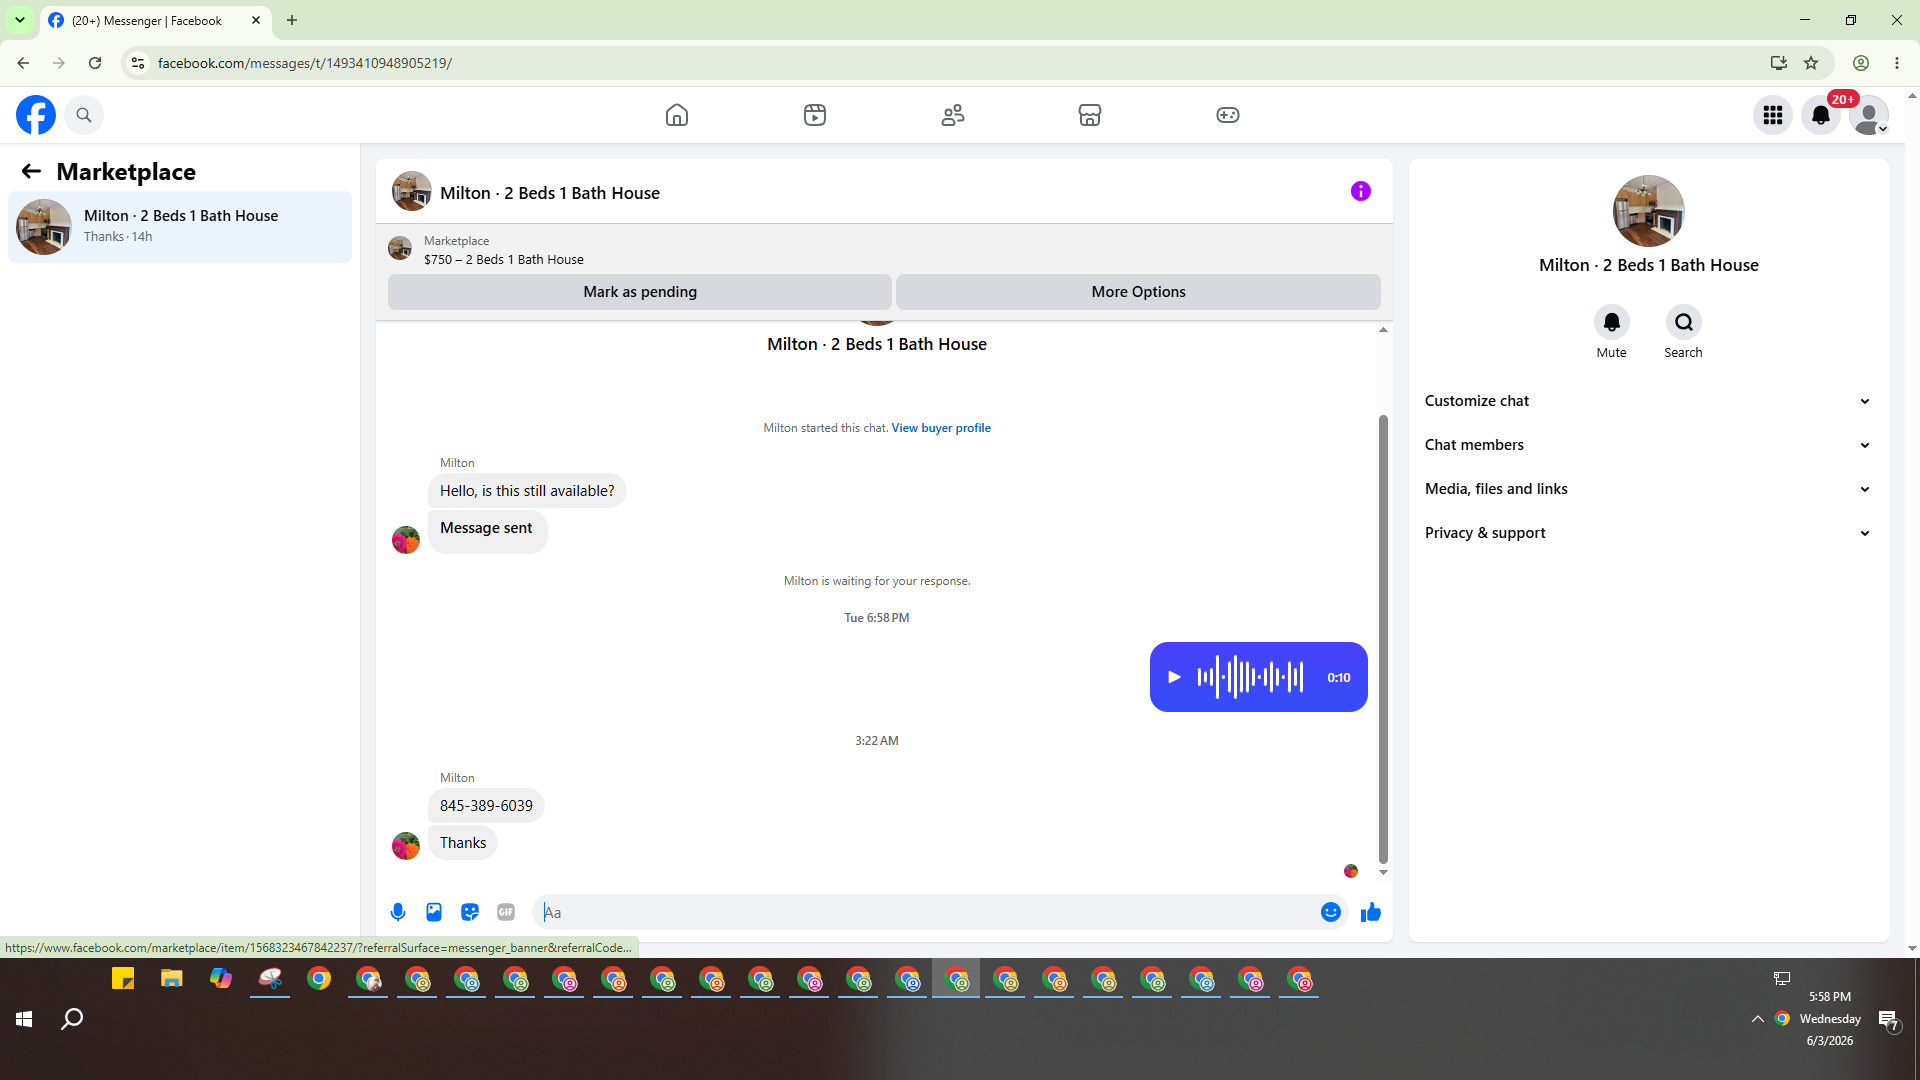The height and width of the screenshot is (1080, 1920).
Task: Click the message input field
Action: (928, 912)
